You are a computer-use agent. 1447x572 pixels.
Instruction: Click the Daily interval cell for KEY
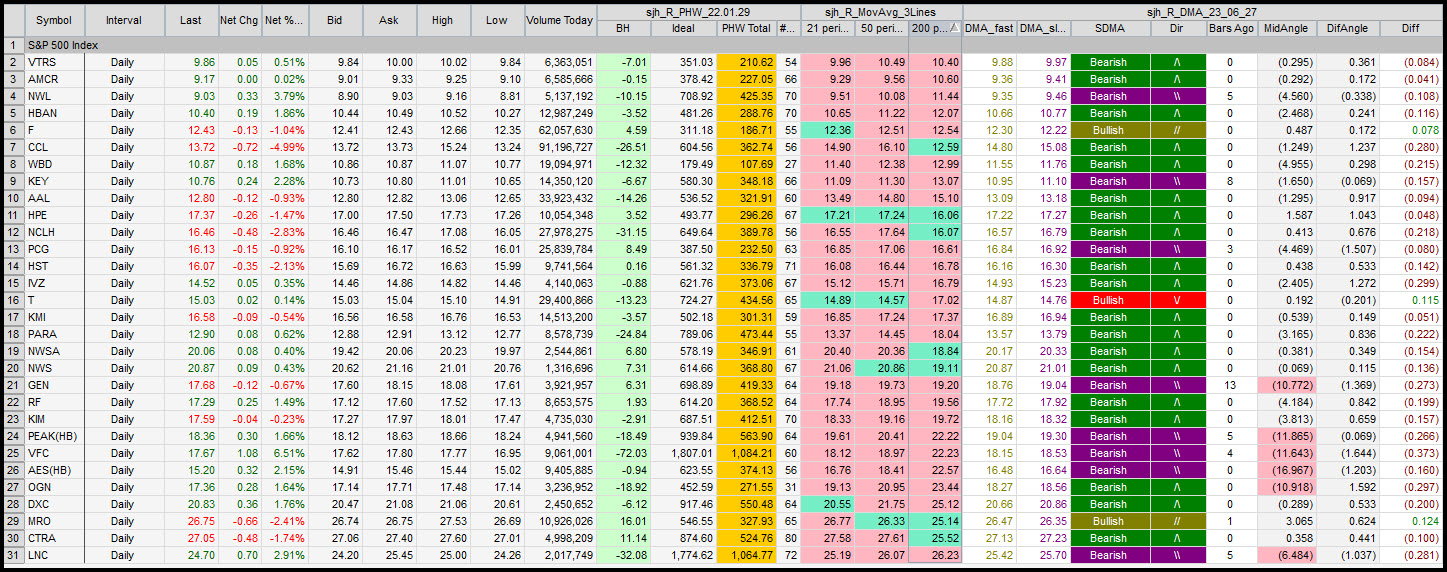point(123,181)
